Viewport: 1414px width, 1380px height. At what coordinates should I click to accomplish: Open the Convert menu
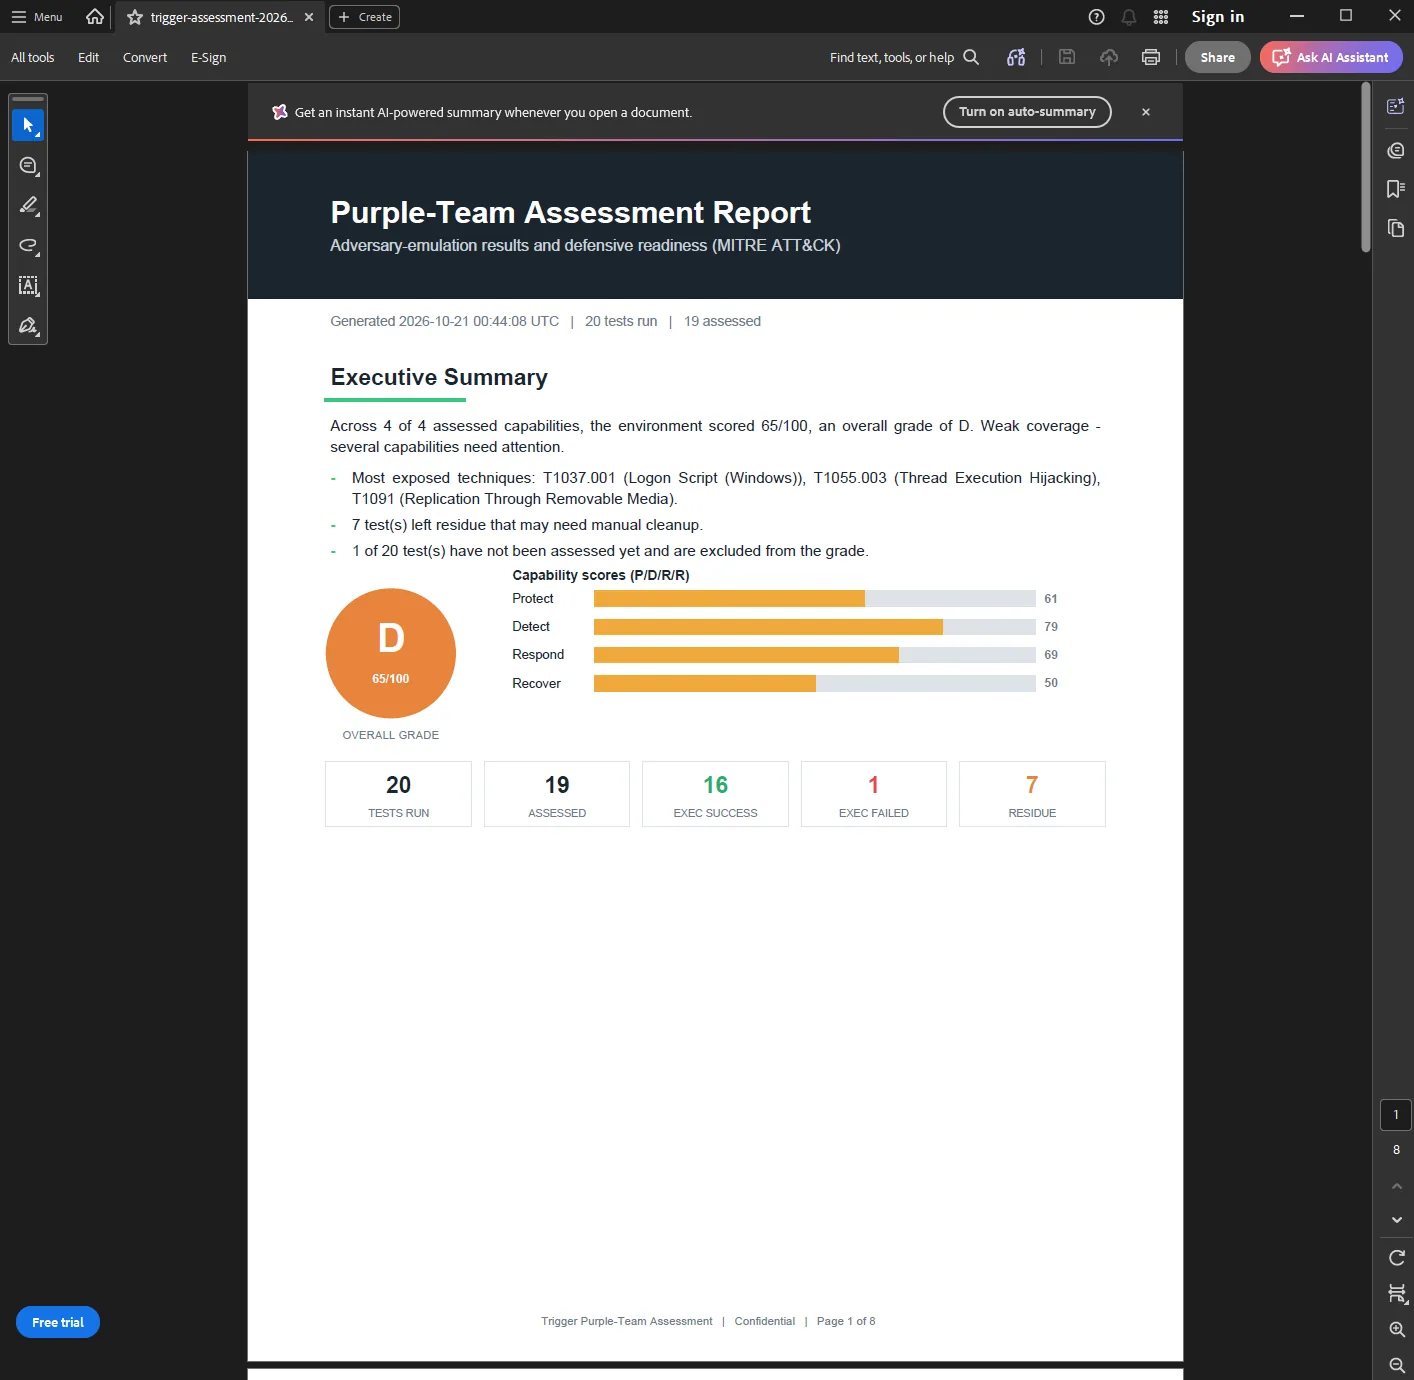145,57
